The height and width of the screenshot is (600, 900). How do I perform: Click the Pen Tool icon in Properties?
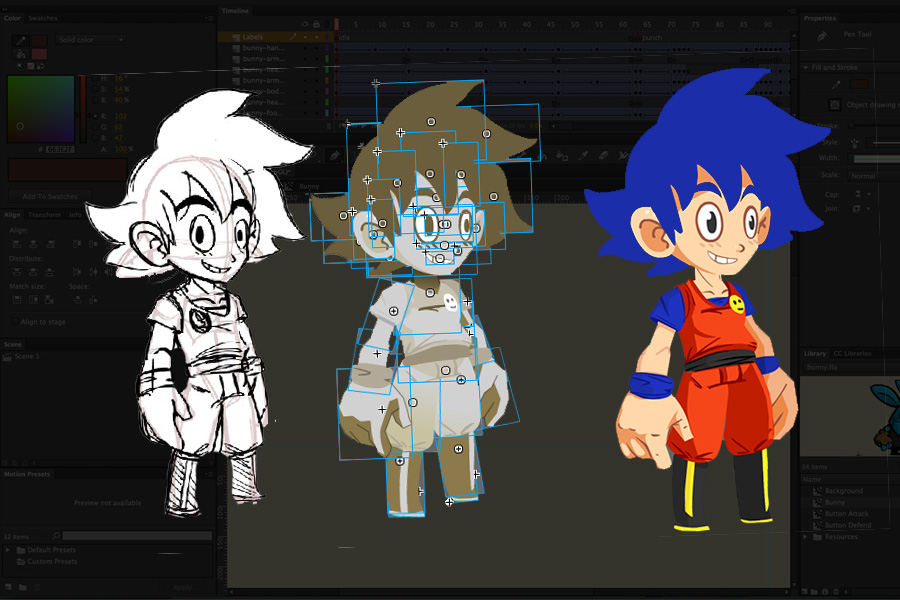click(x=822, y=36)
